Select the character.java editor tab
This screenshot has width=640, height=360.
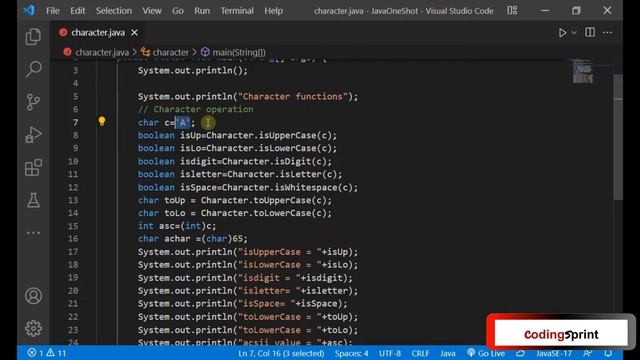(x=98, y=33)
